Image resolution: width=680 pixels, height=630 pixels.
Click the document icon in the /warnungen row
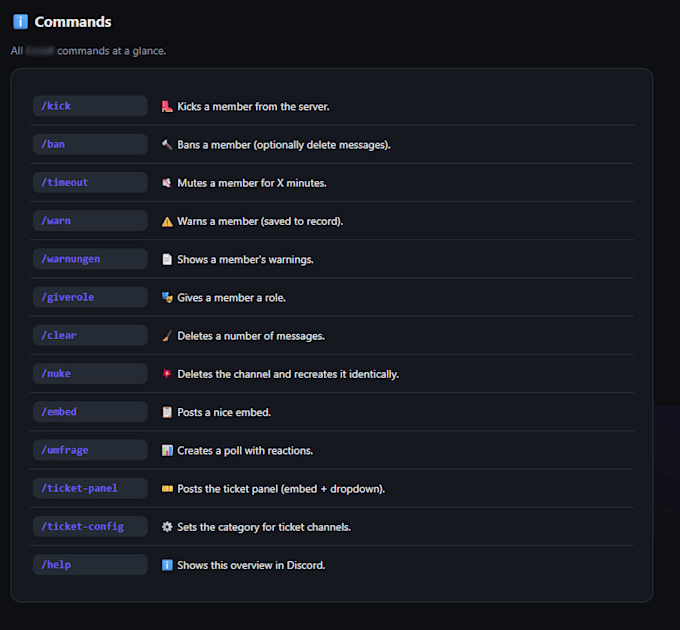(167, 259)
